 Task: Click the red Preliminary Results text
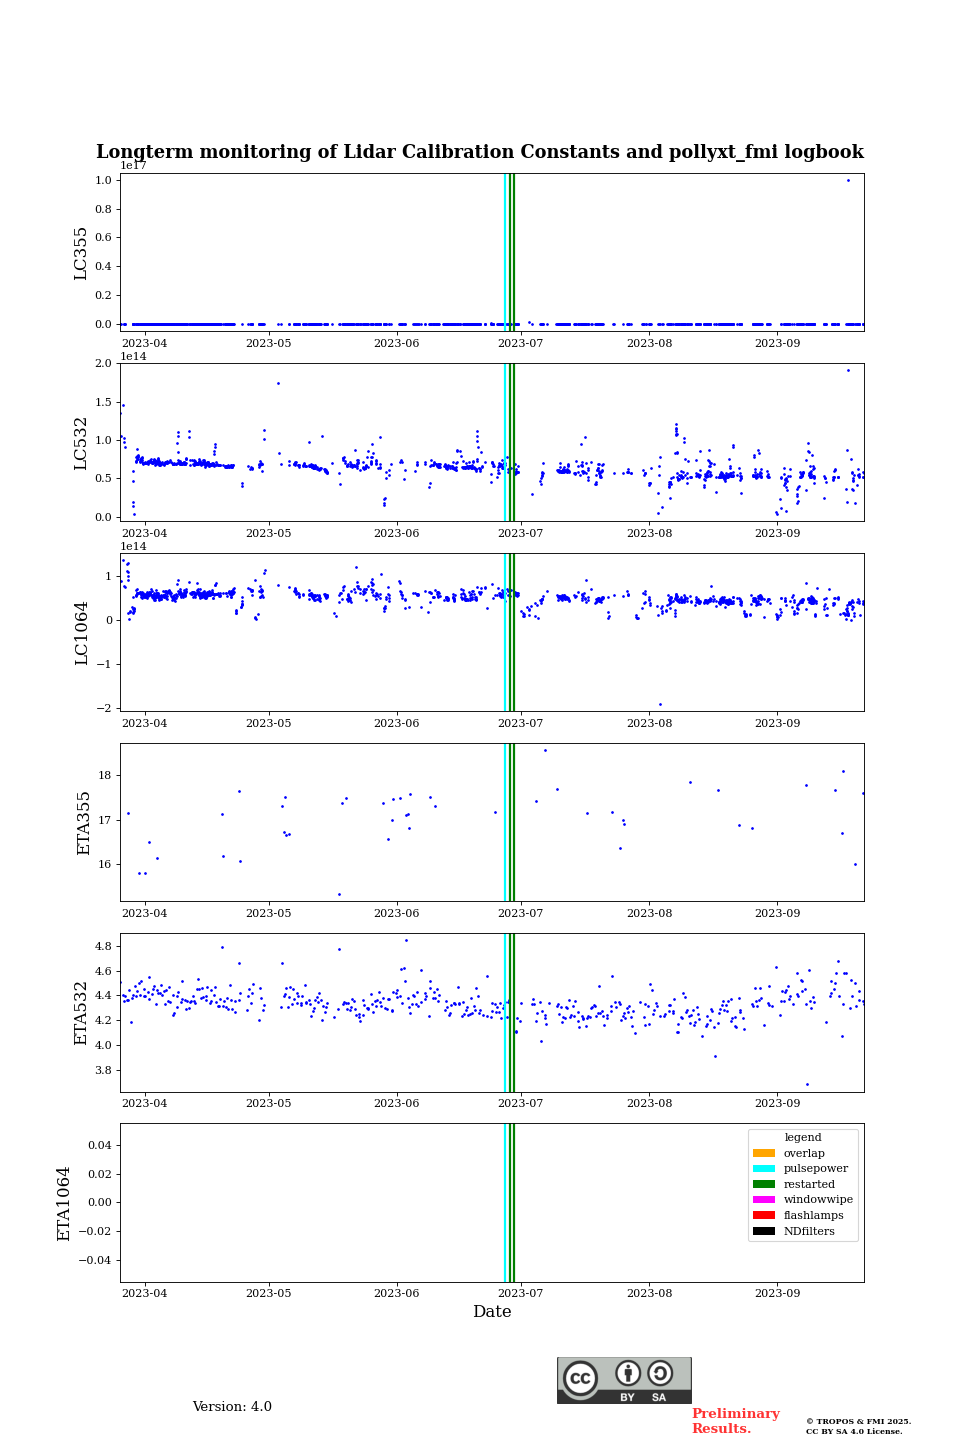click(735, 1421)
